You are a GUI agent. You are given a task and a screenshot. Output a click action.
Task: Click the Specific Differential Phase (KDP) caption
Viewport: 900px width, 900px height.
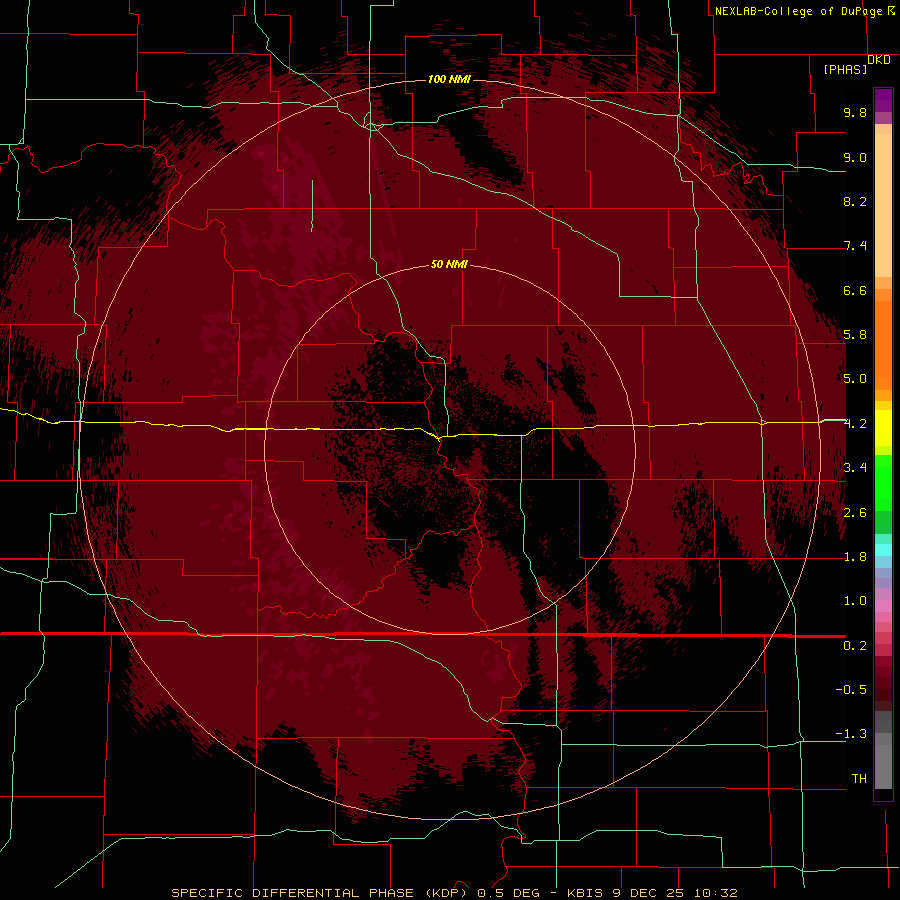click(x=319, y=893)
